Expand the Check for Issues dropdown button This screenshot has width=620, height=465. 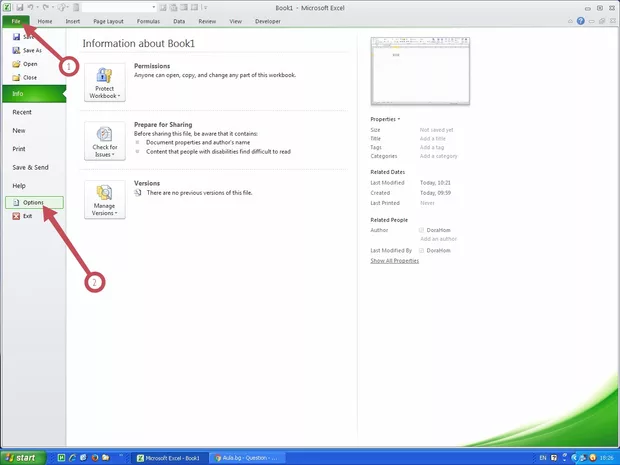point(105,141)
